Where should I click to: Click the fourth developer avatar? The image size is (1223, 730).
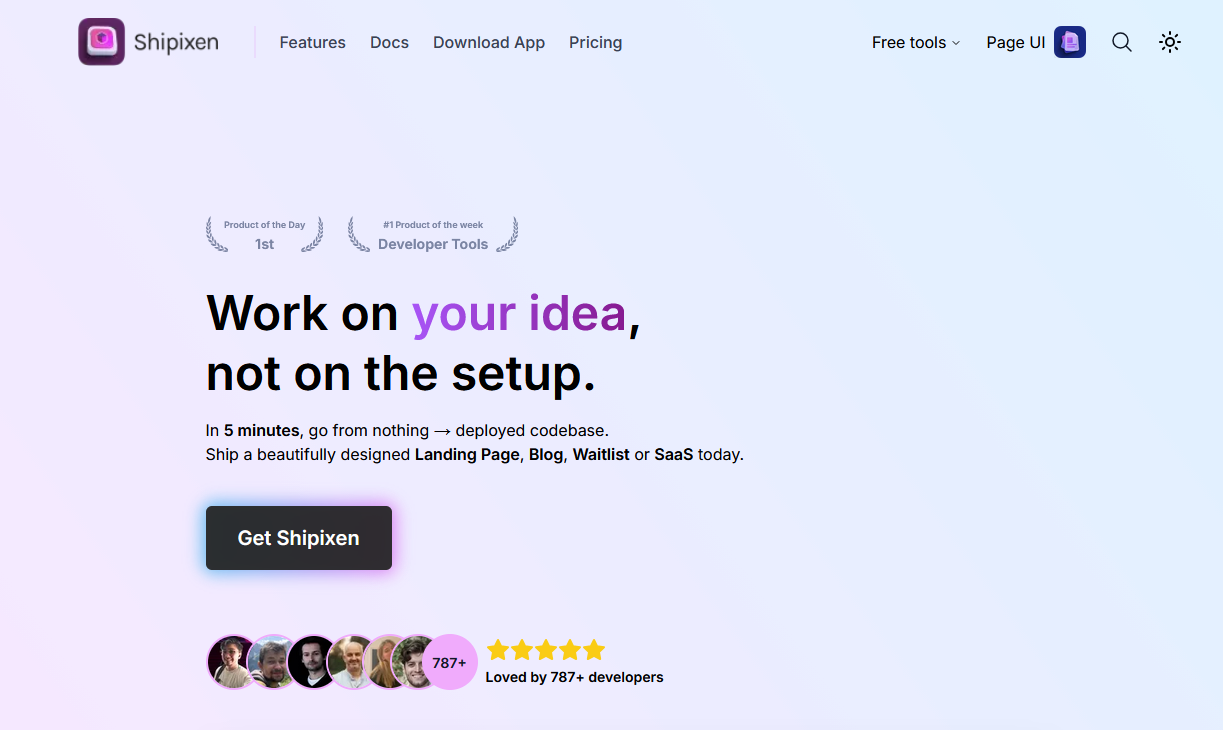352,662
